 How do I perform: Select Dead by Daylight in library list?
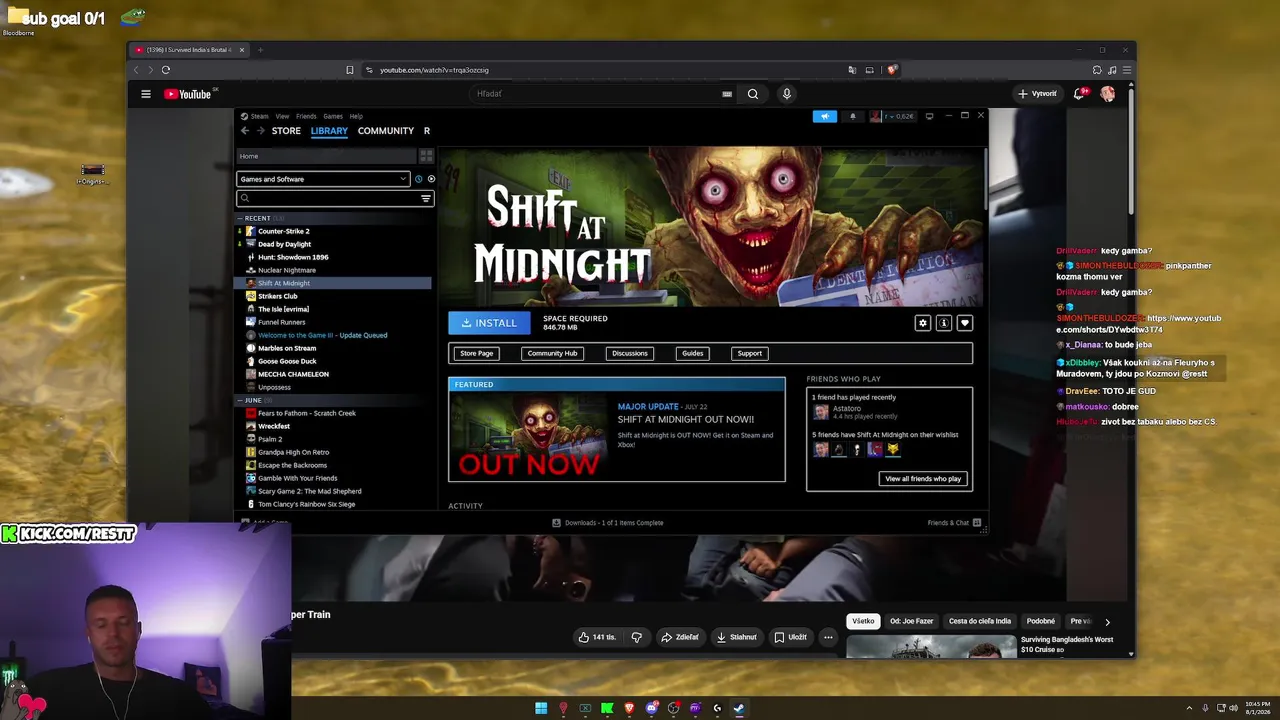[284, 244]
